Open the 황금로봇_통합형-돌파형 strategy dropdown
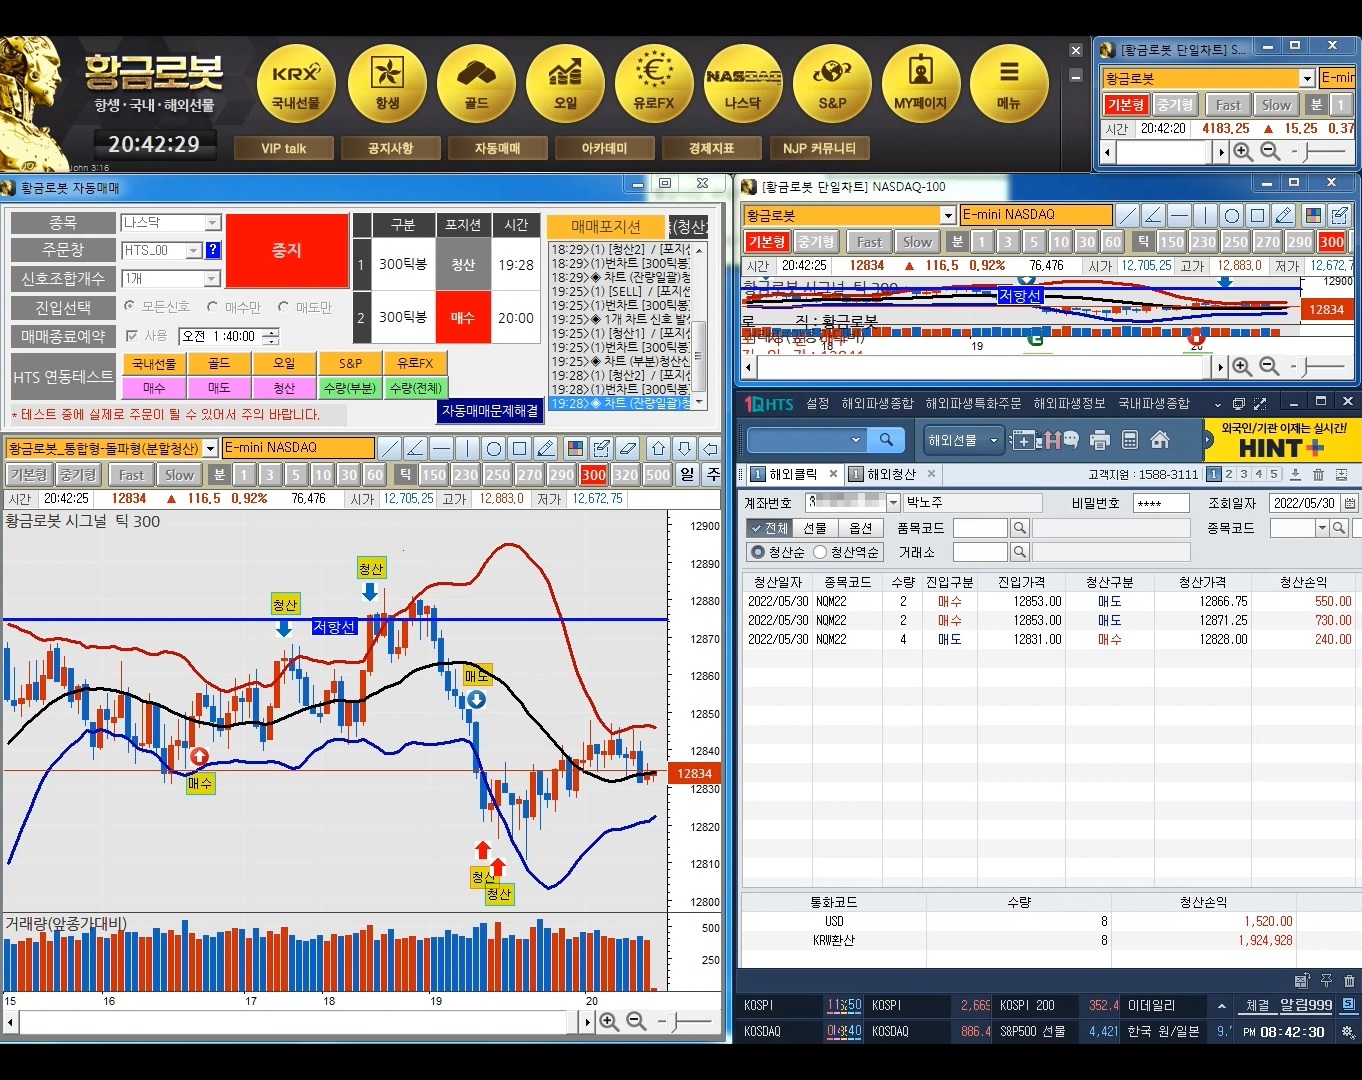 (x=210, y=448)
